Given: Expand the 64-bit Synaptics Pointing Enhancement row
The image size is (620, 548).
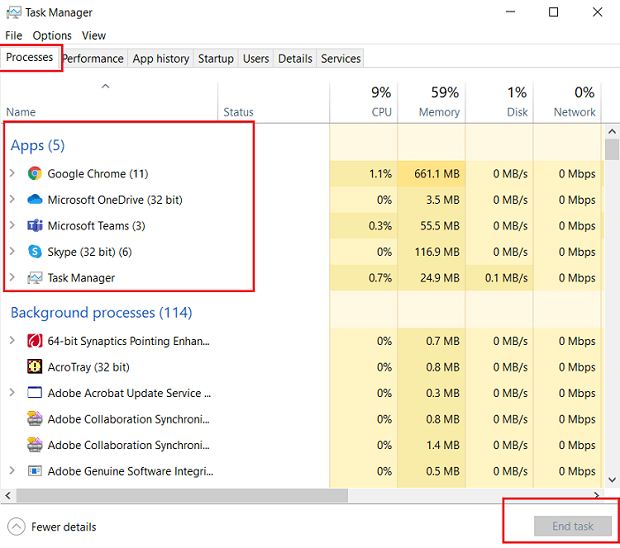Looking at the screenshot, I should pyautogui.click(x=12, y=340).
